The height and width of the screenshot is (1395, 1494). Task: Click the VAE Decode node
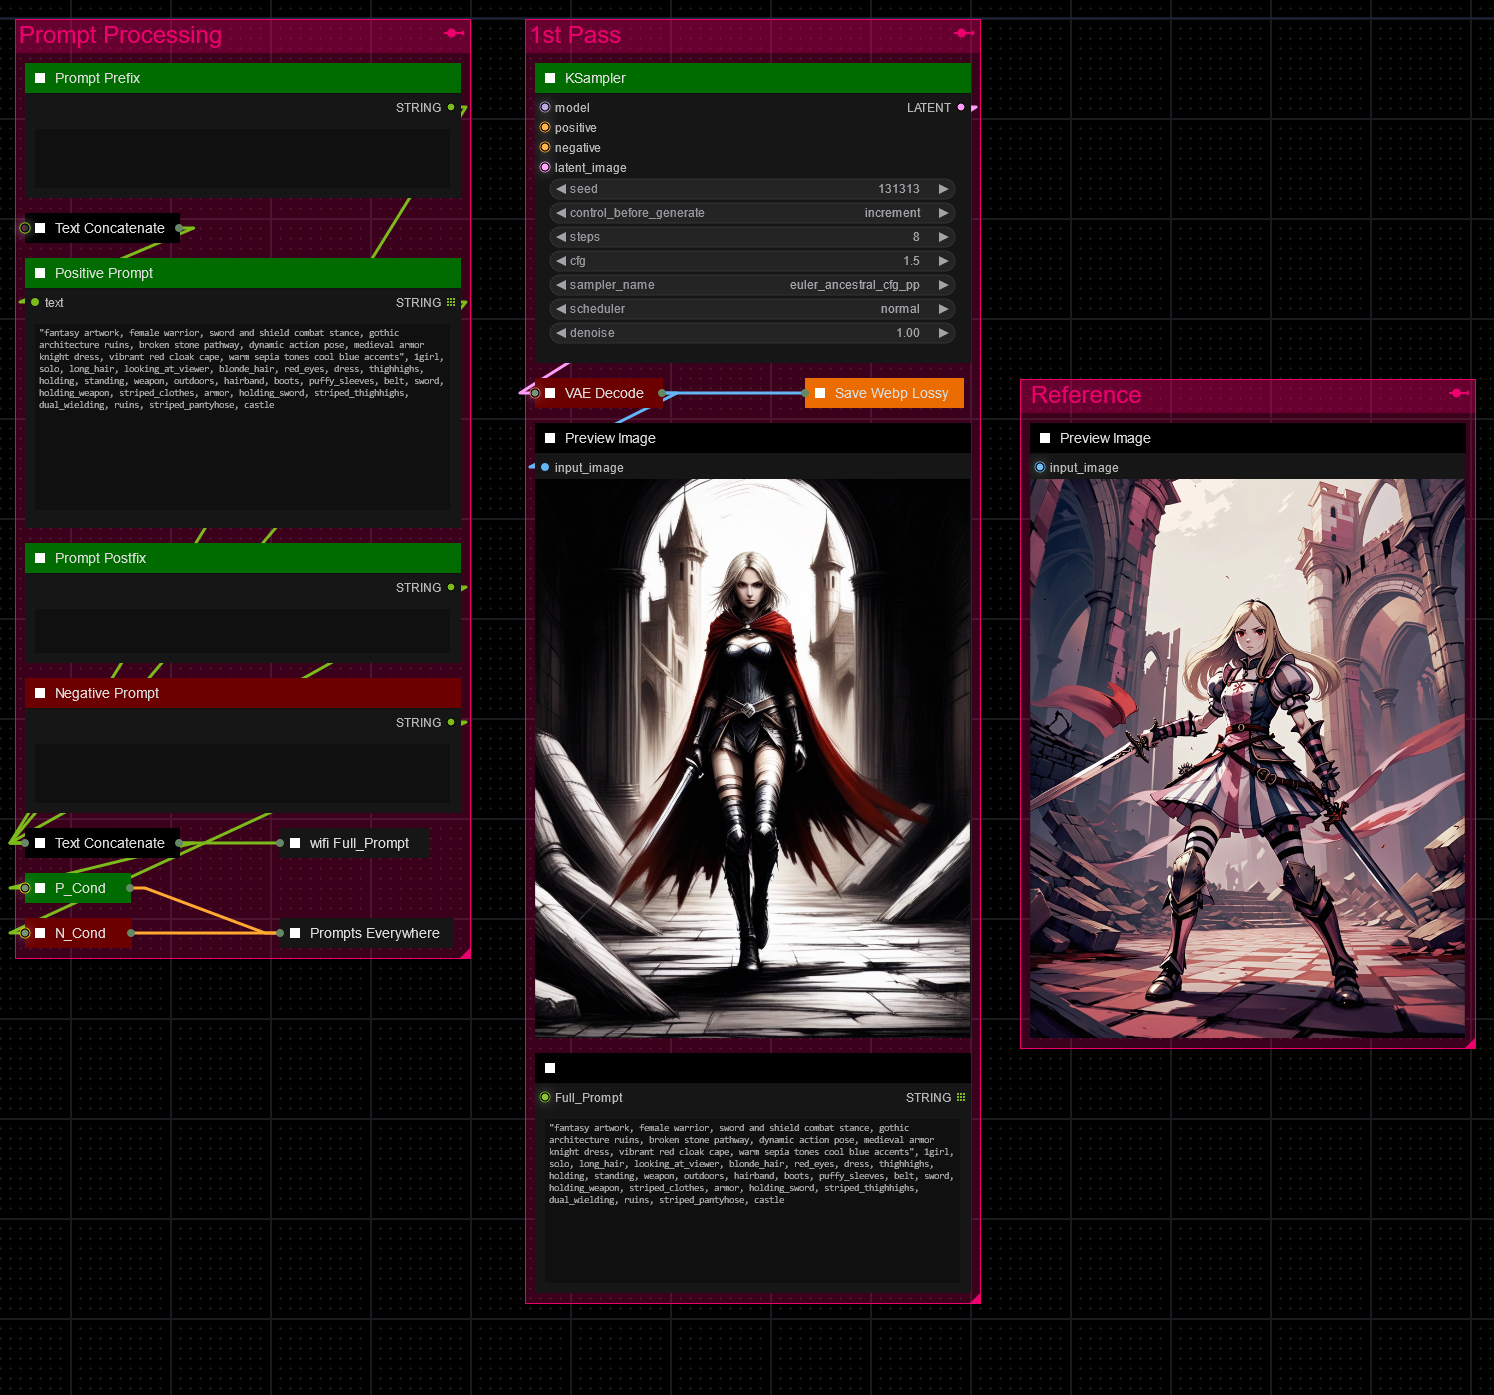pyautogui.click(x=603, y=393)
